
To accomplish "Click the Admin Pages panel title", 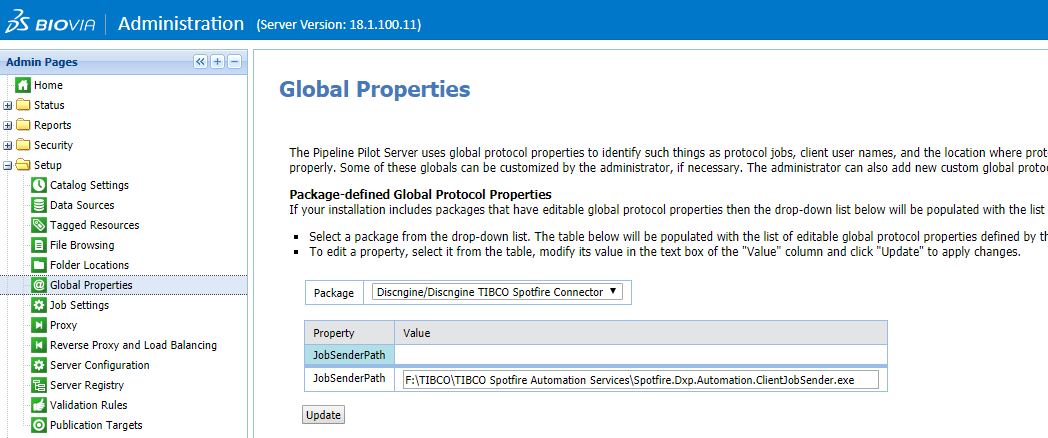I will tap(41, 62).
